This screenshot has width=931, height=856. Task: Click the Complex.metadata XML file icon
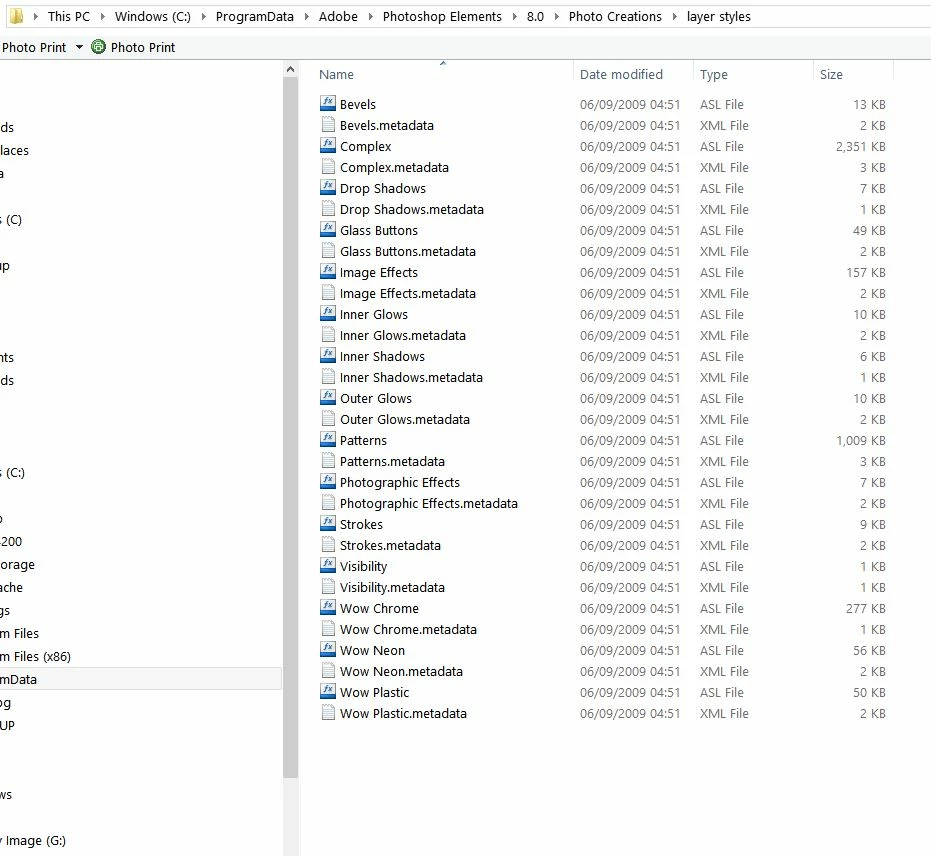tap(328, 167)
